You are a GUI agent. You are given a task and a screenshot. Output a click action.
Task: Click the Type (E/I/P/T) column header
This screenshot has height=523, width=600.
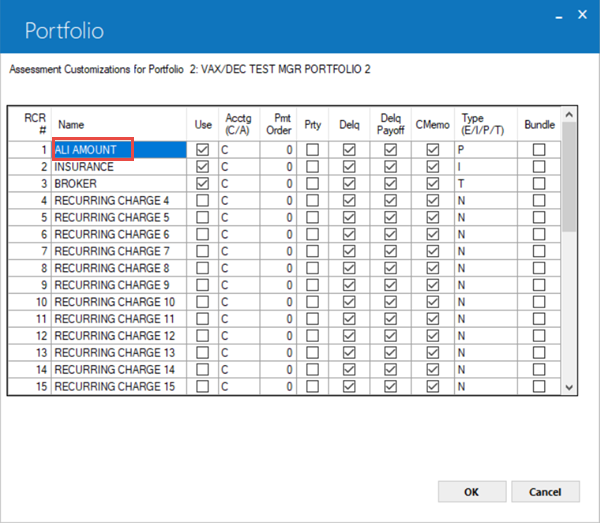[x=486, y=124]
